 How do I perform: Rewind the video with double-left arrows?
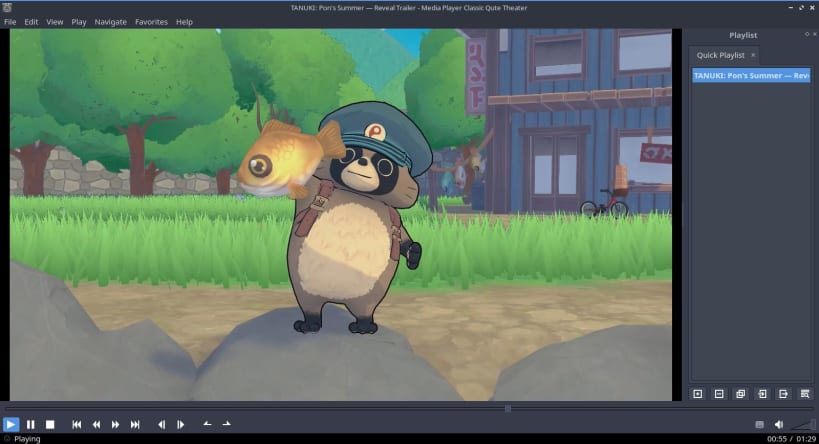96,424
